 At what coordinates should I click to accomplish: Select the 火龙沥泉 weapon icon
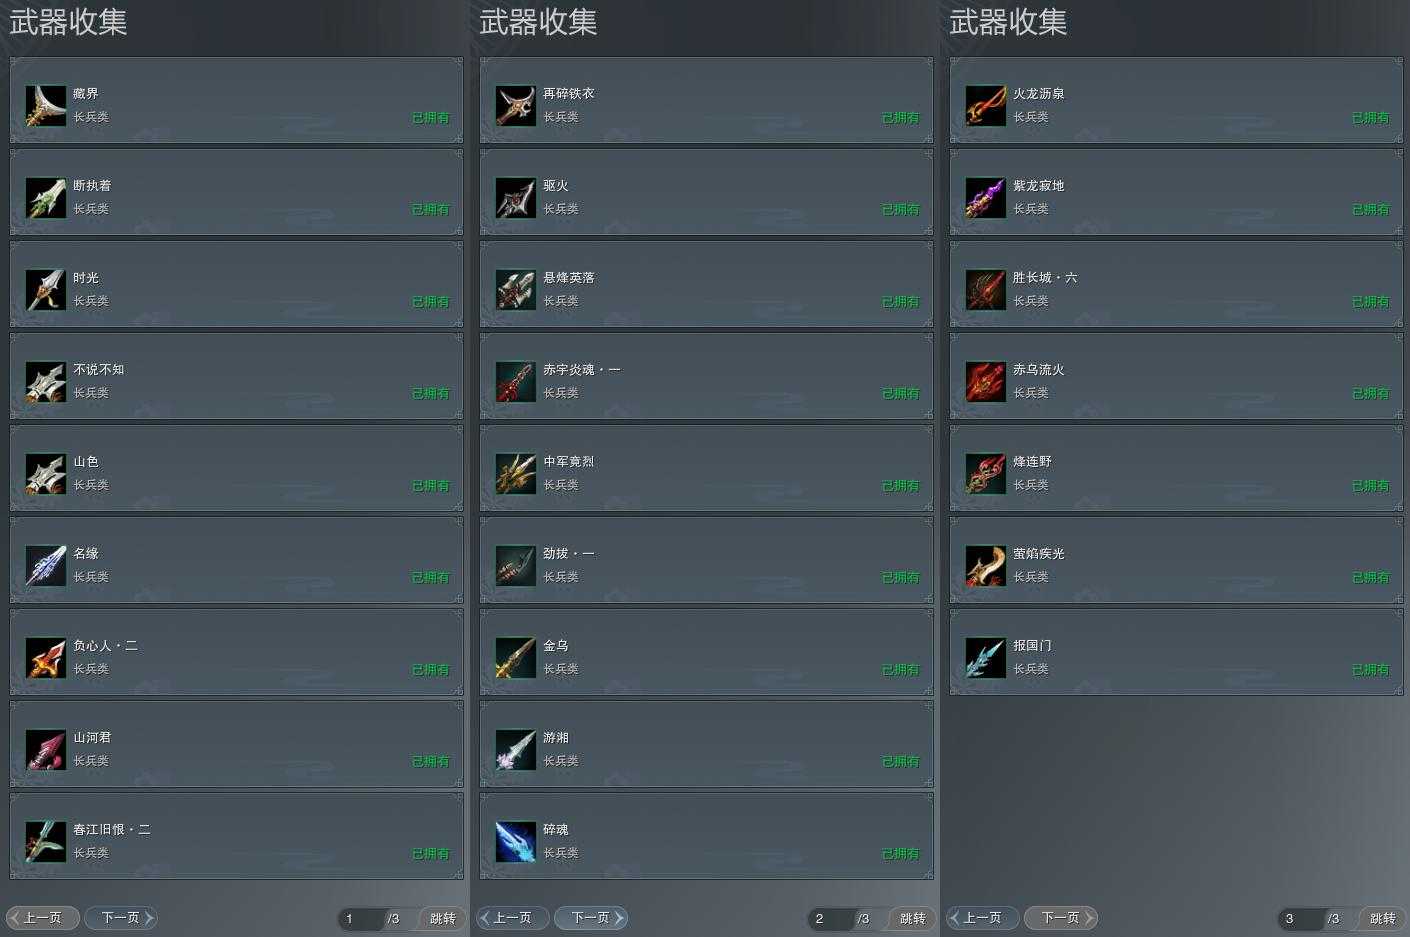986,106
